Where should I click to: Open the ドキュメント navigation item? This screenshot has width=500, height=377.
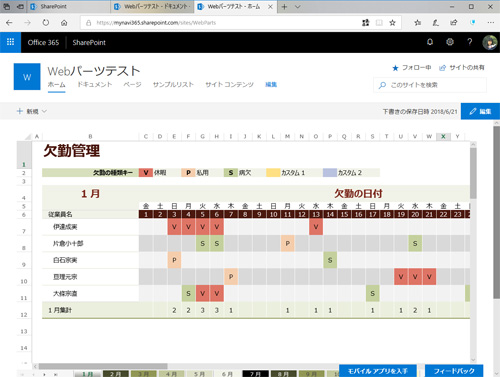95,84
